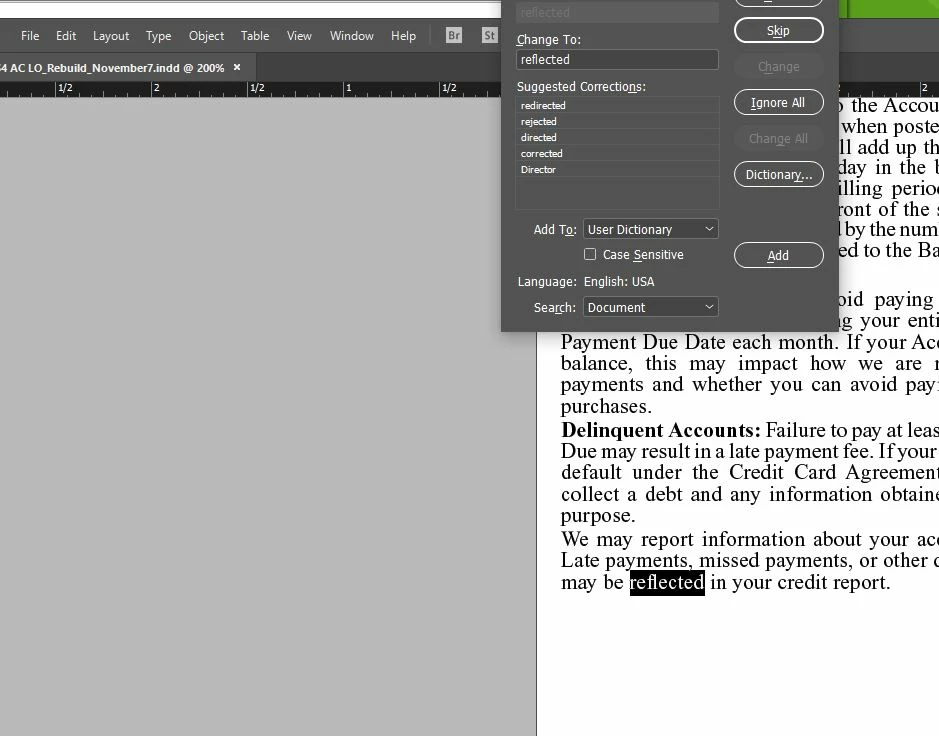
Task: Open the Object menu
Action: pos(207,36)
